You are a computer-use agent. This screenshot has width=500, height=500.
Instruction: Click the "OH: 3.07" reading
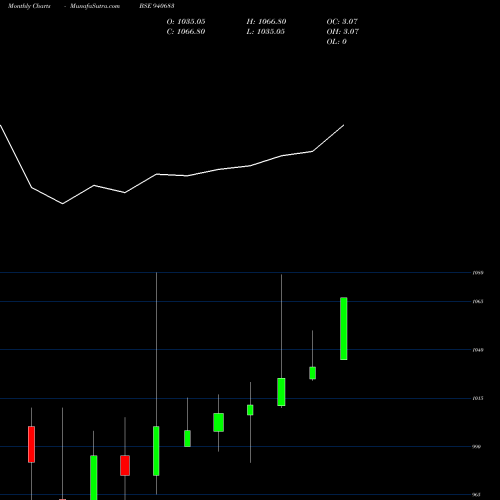343,32
